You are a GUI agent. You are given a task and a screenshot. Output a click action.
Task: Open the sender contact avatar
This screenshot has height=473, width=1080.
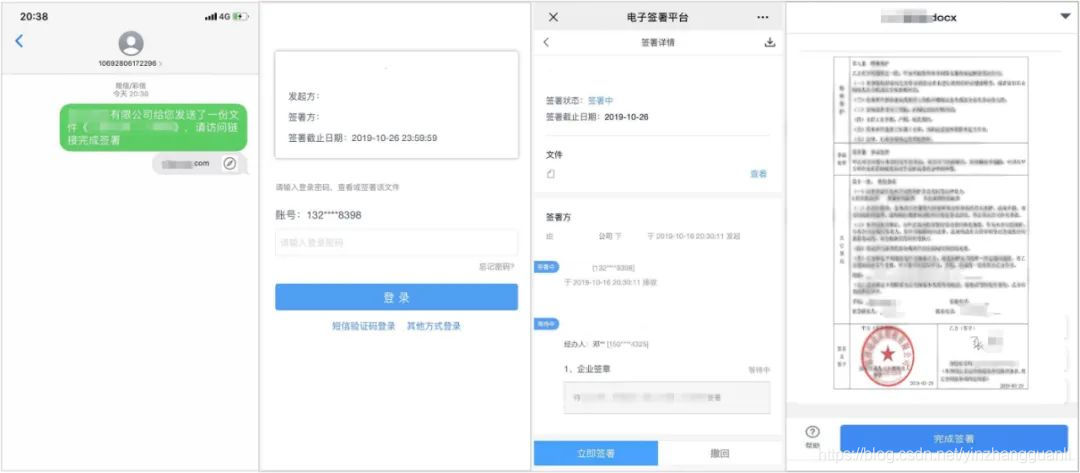tap(131, 43)
